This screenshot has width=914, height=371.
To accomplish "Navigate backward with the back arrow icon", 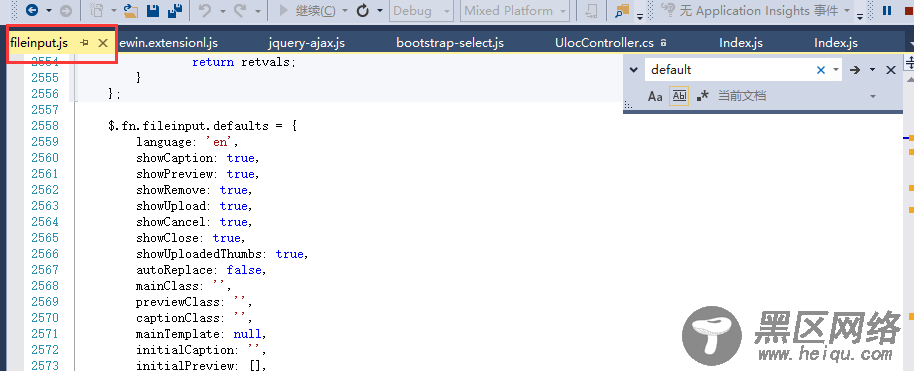I will (x=32, y=10).
